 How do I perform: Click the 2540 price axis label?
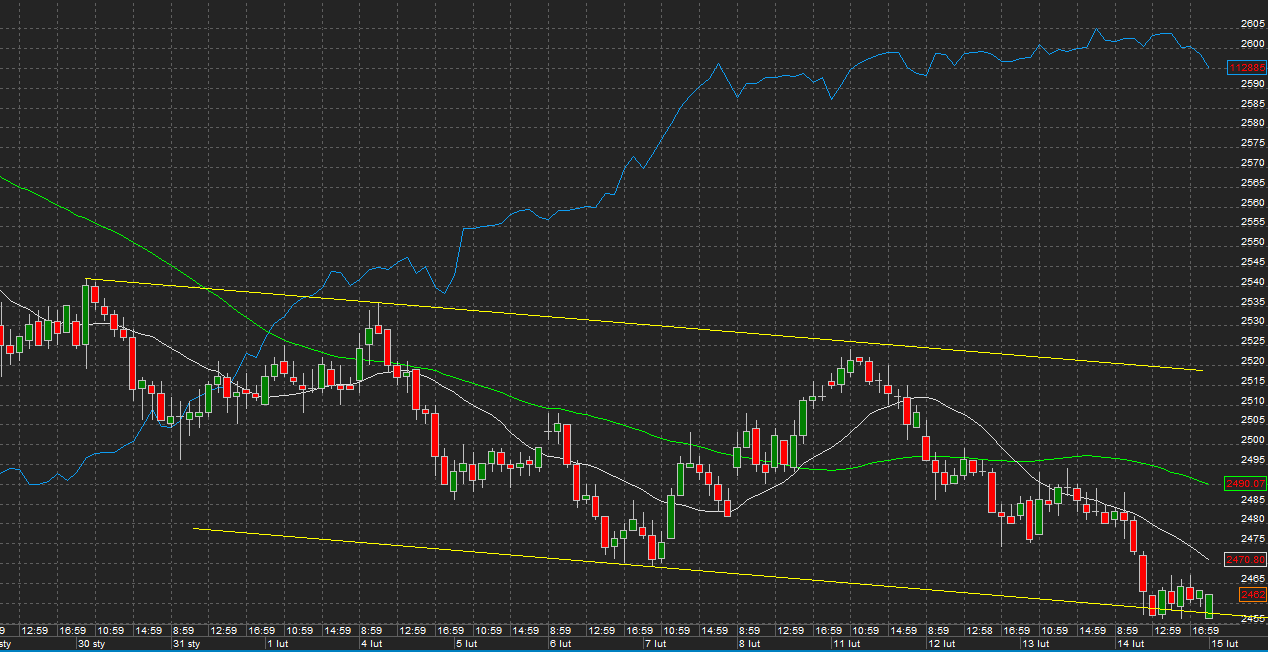tap(1252, 282)
